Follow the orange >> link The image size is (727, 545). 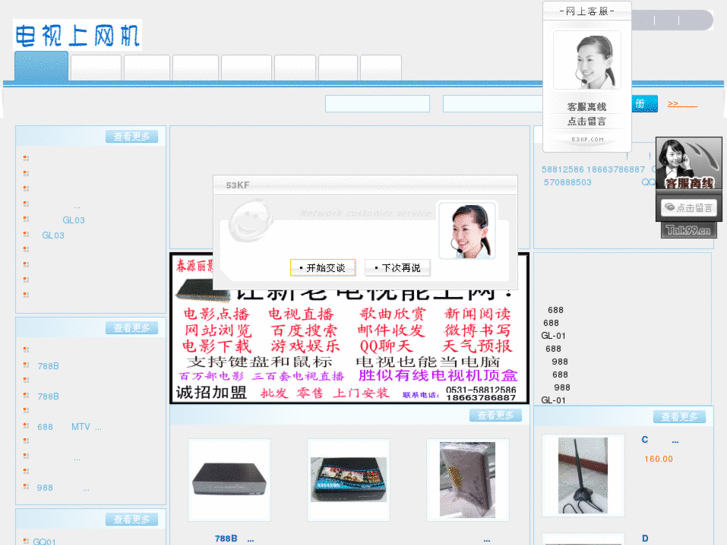click(682, 104)
